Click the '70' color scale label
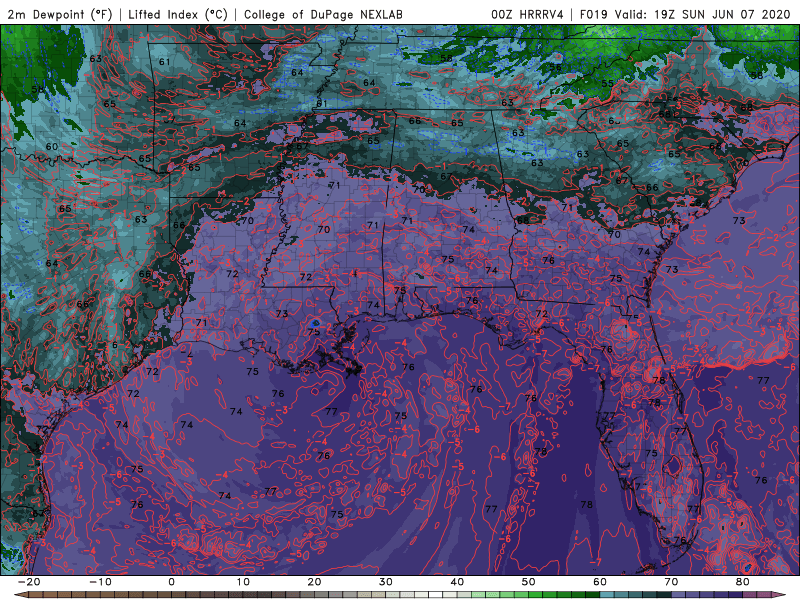The width and height of the screenshot is (800, 600). (x=671, y=582)
